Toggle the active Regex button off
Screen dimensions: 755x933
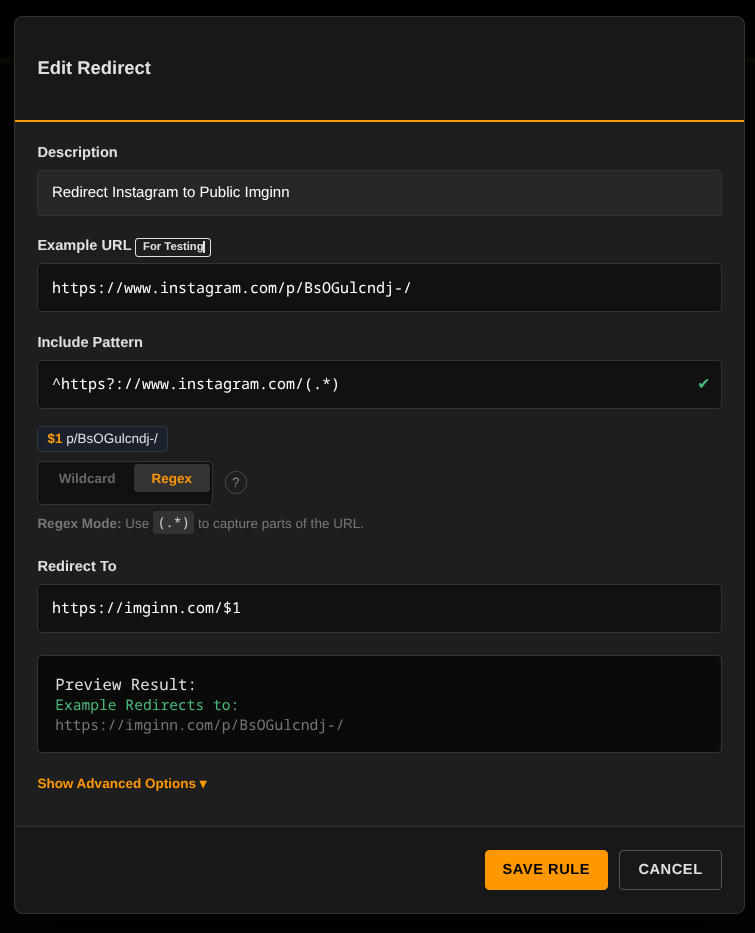pyautogui.click(x=171, y=478)
